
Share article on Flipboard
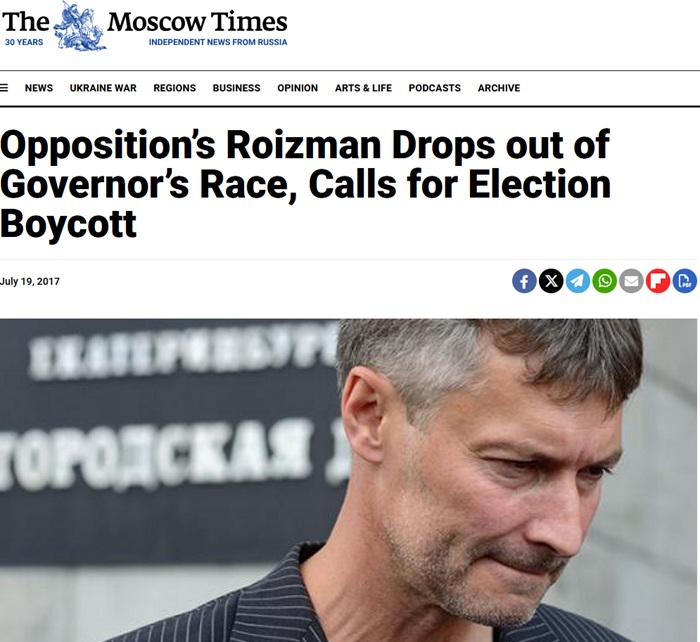pyautogui.click(x=658, y=281)
